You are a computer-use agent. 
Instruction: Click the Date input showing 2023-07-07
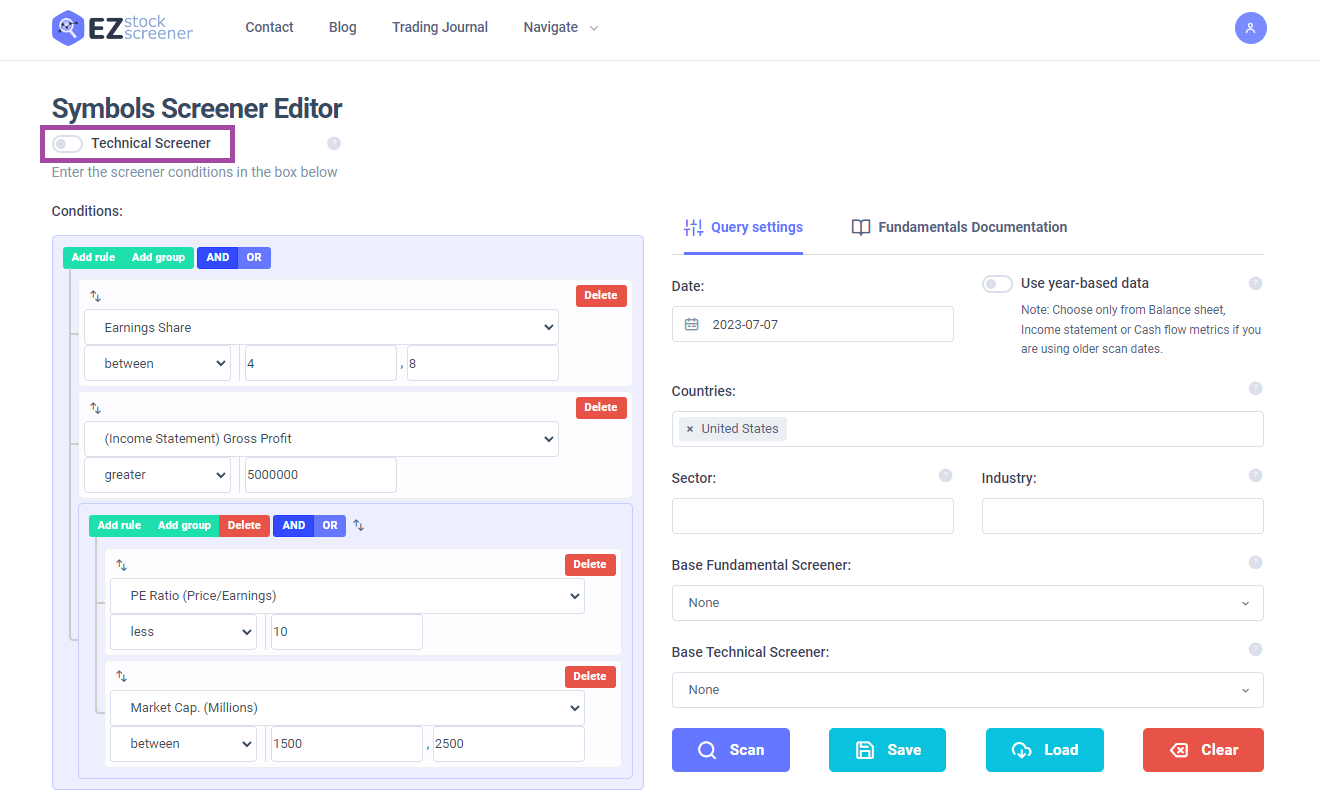[813, 324]
